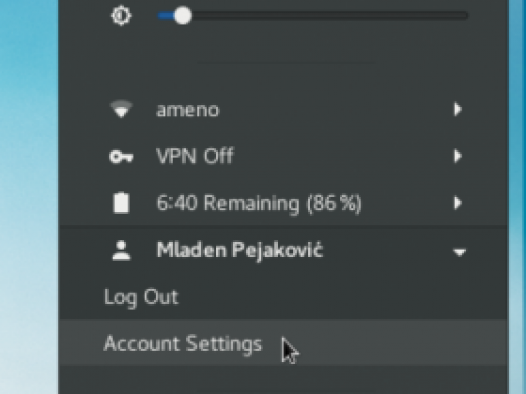The width and height of the screenshot is (526, 394).
Task: Expand the VPN Off submenu arrow
Action: click(x=458, y=156)
